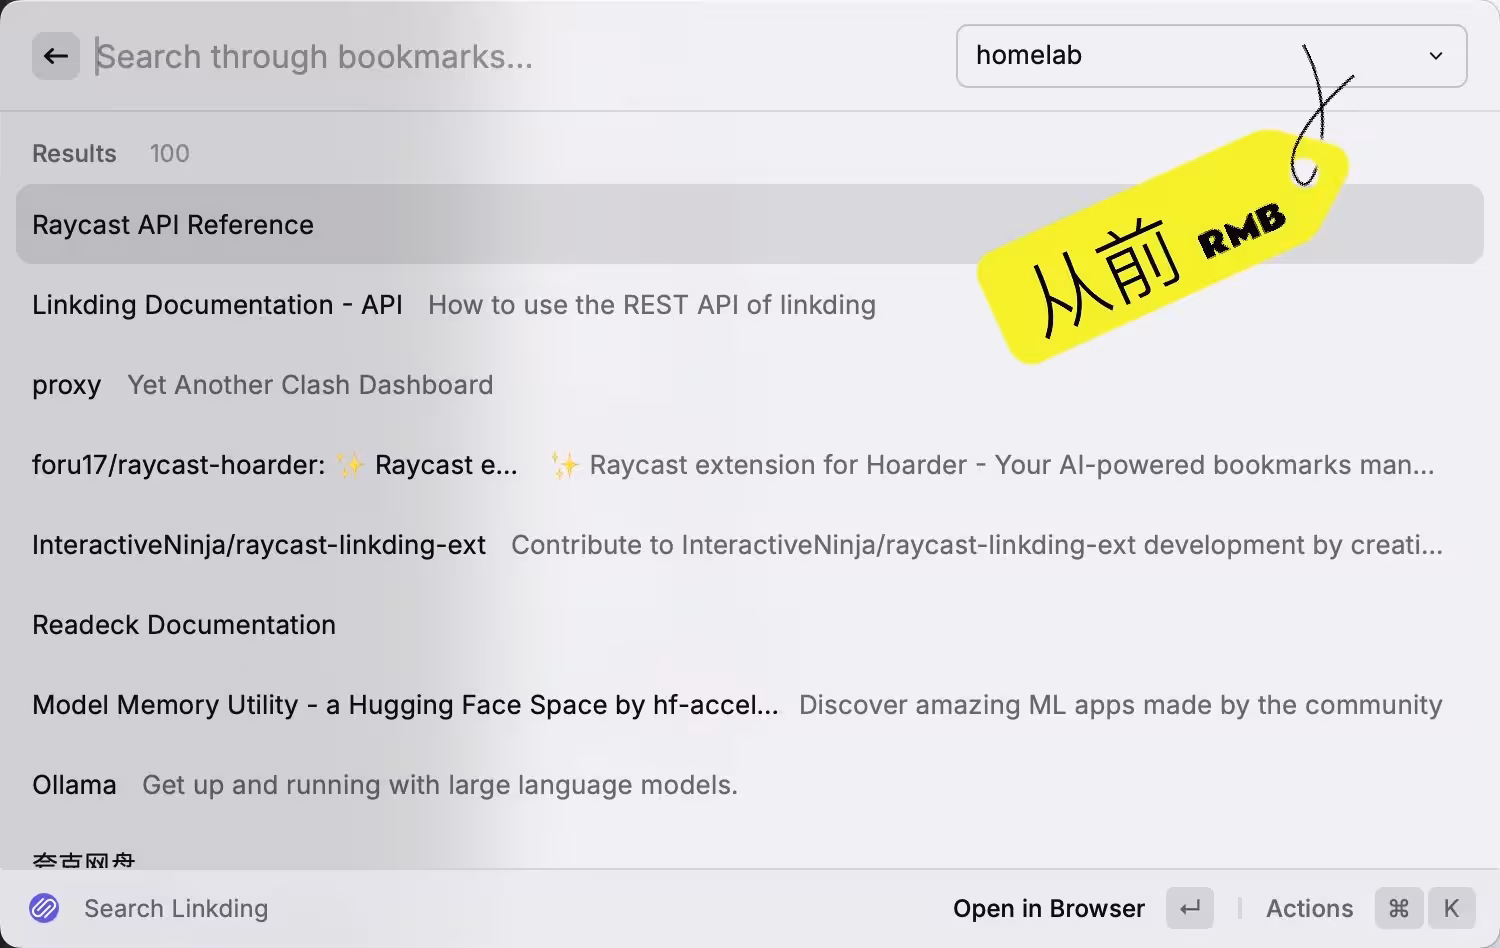
Task: Select the proxy bookmark row
Action: coord(749,384)
